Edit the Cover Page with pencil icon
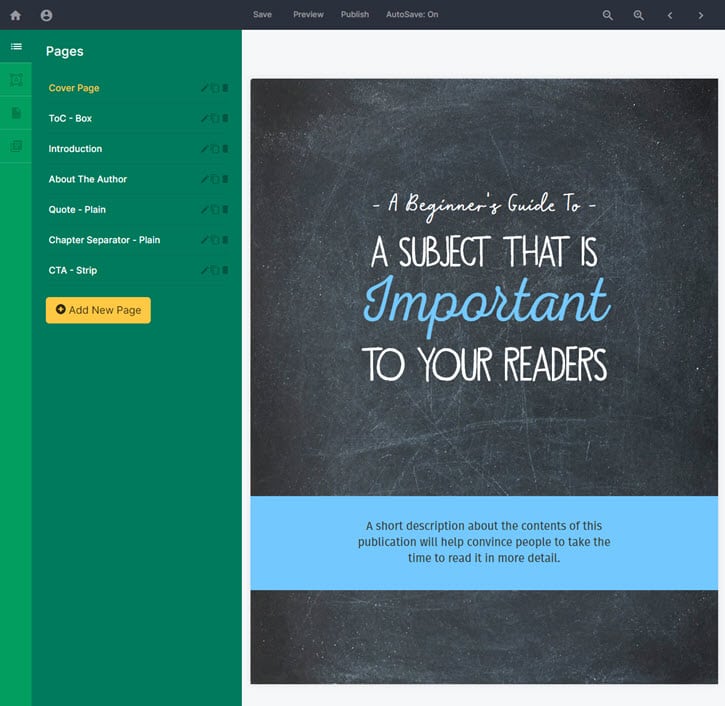This screenshot has height=706, width=725. pyautogui.click(x=205, y=88)
